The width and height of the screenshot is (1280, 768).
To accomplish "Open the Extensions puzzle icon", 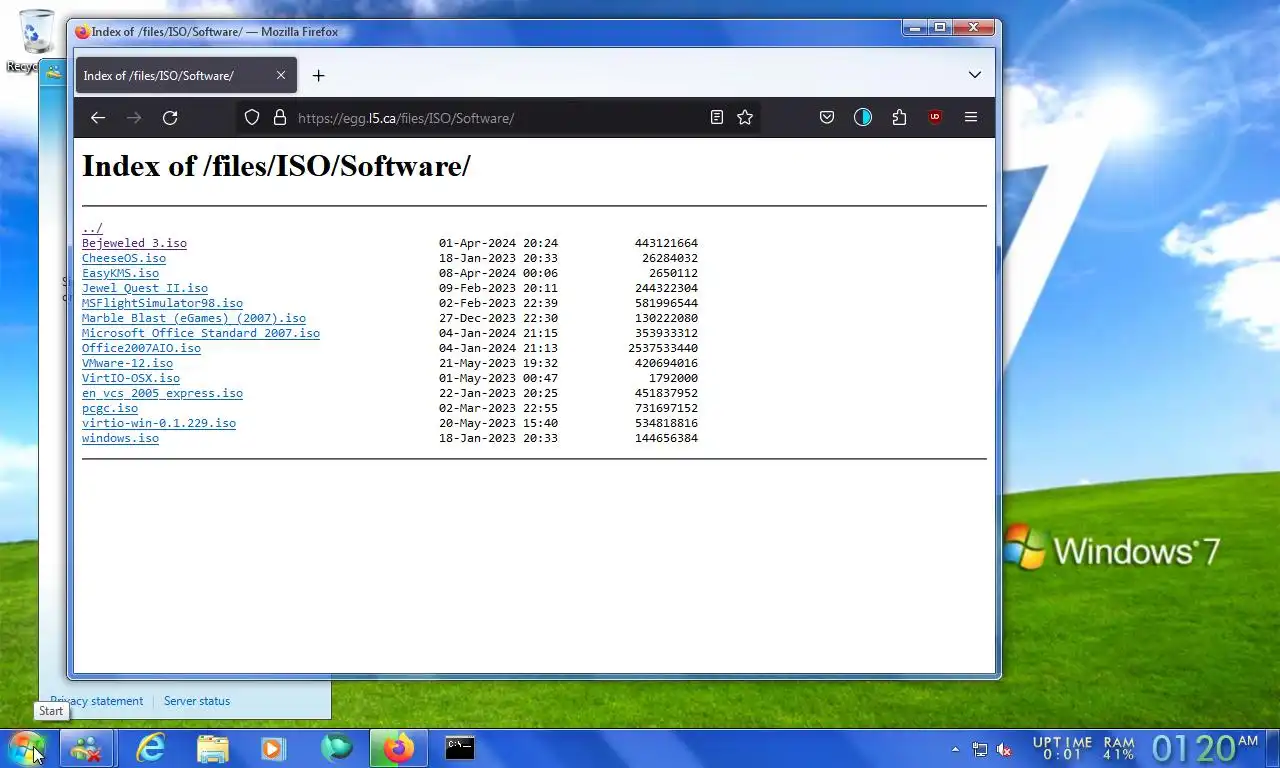I will (x=899, y=118).
